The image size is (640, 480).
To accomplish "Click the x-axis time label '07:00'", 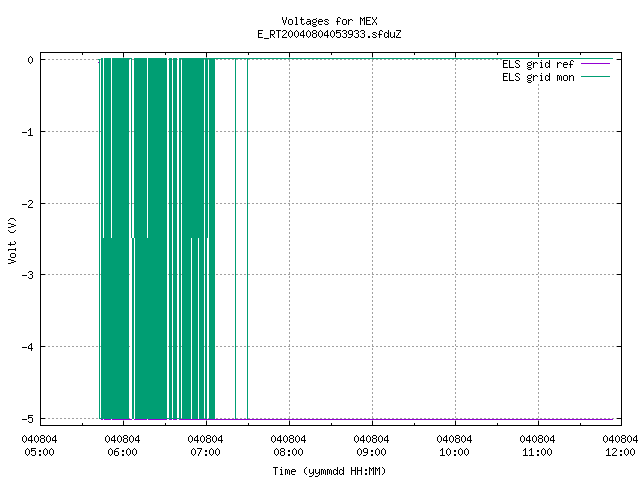I will 205,452.
